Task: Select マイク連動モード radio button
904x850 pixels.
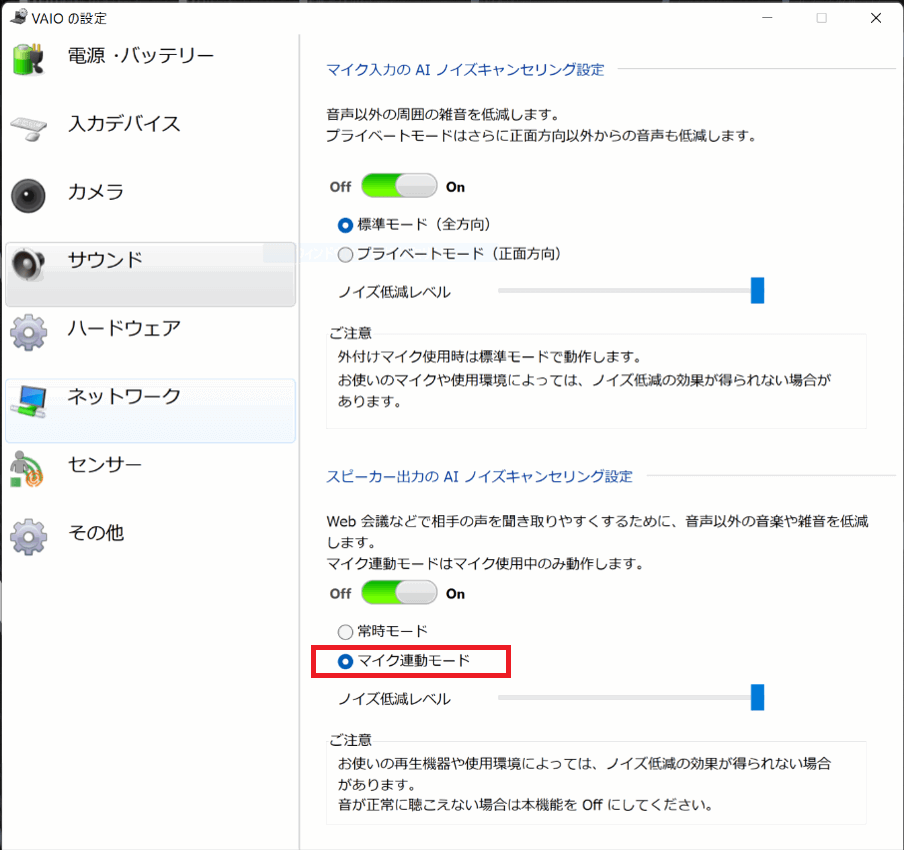Action: pyautogui.click(x=345, y=661)
